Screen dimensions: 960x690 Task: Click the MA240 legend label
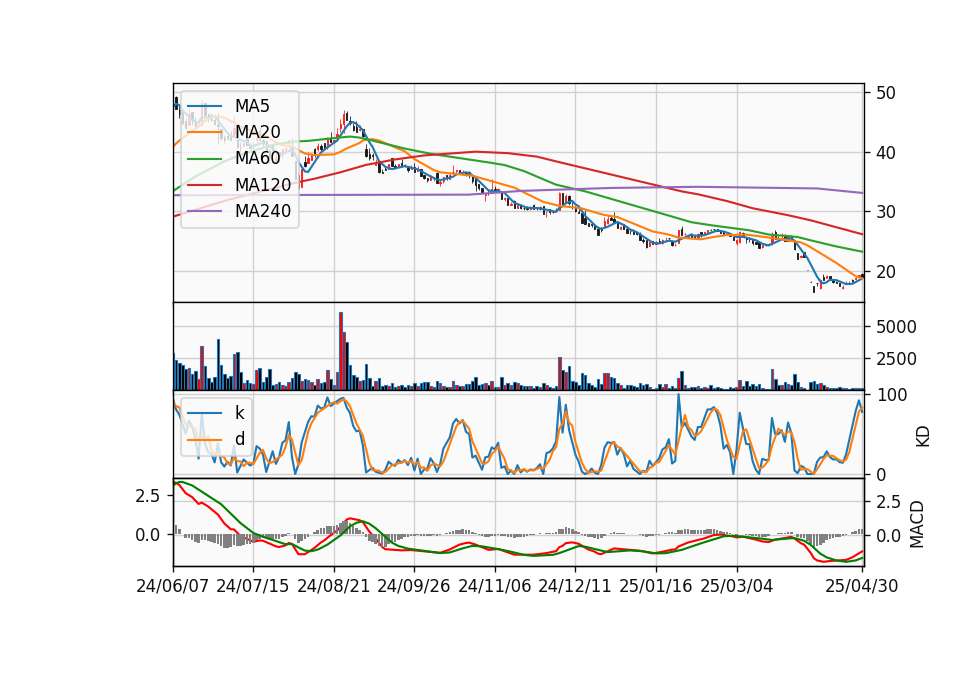point(263,211)
